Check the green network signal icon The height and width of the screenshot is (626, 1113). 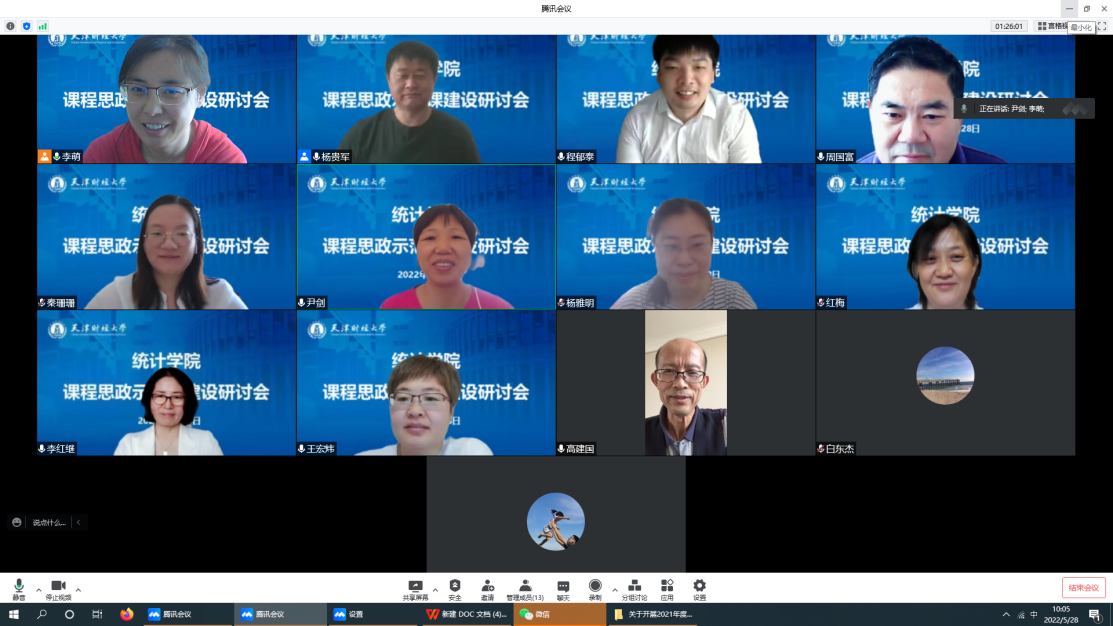(43, 26)
